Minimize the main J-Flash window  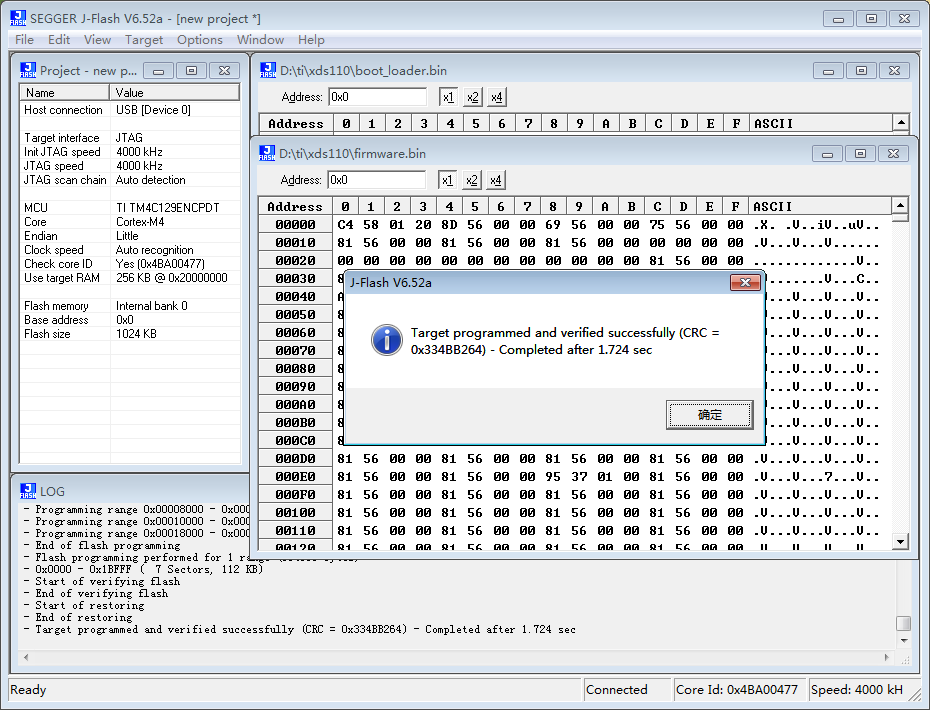838,19
